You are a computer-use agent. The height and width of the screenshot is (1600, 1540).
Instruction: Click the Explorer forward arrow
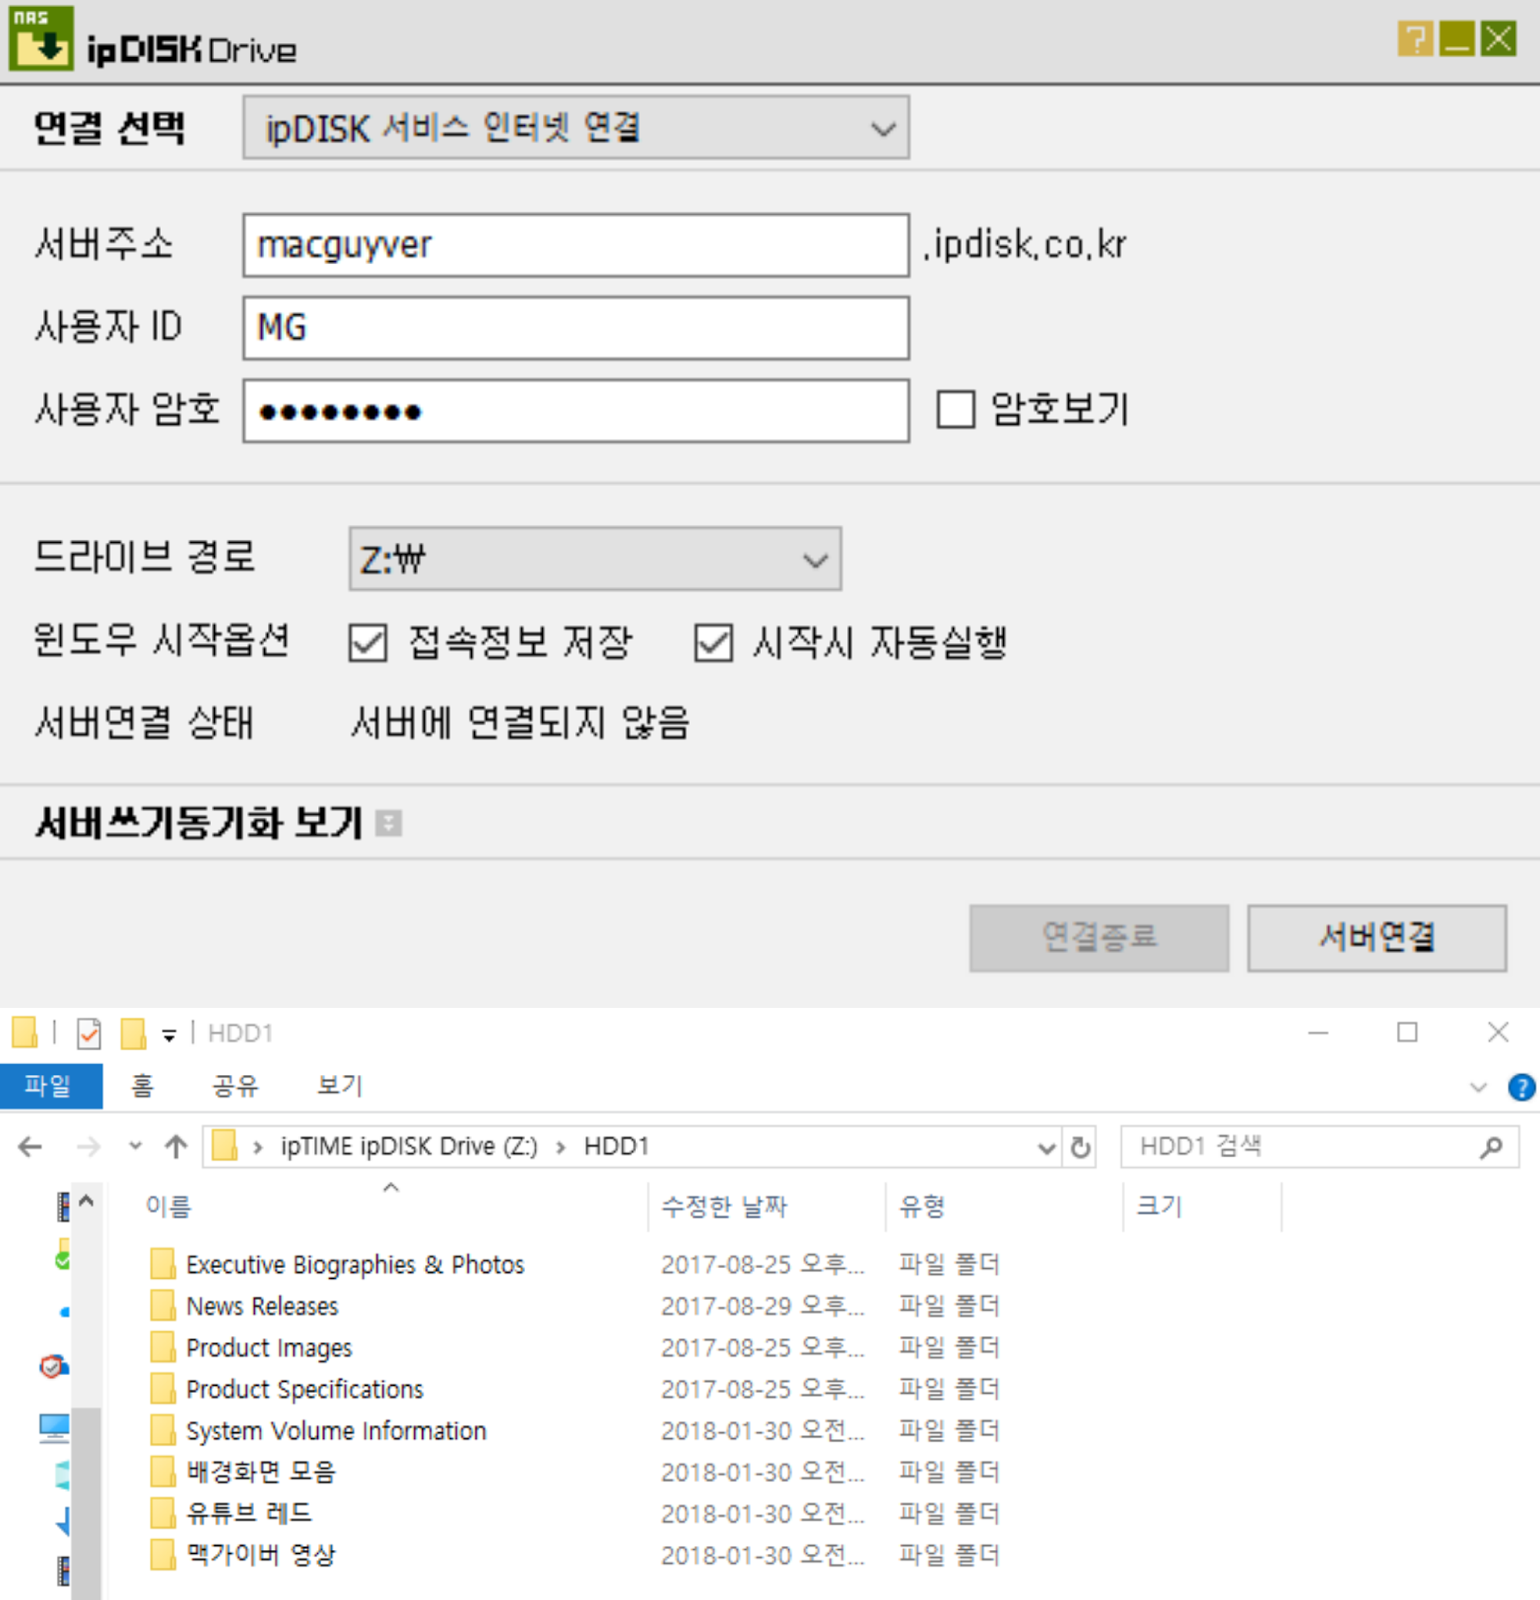coord(89,1147)
